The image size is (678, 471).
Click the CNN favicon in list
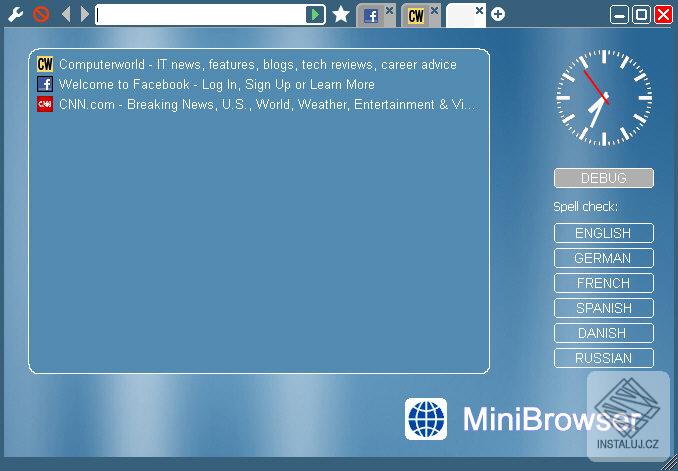45,104
